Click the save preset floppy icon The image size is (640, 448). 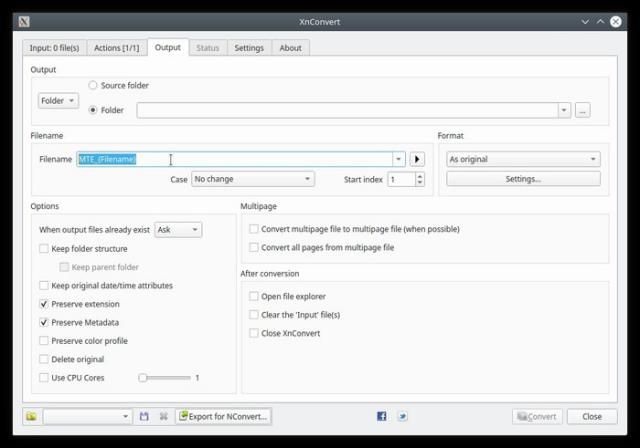(x=144, y=416)
